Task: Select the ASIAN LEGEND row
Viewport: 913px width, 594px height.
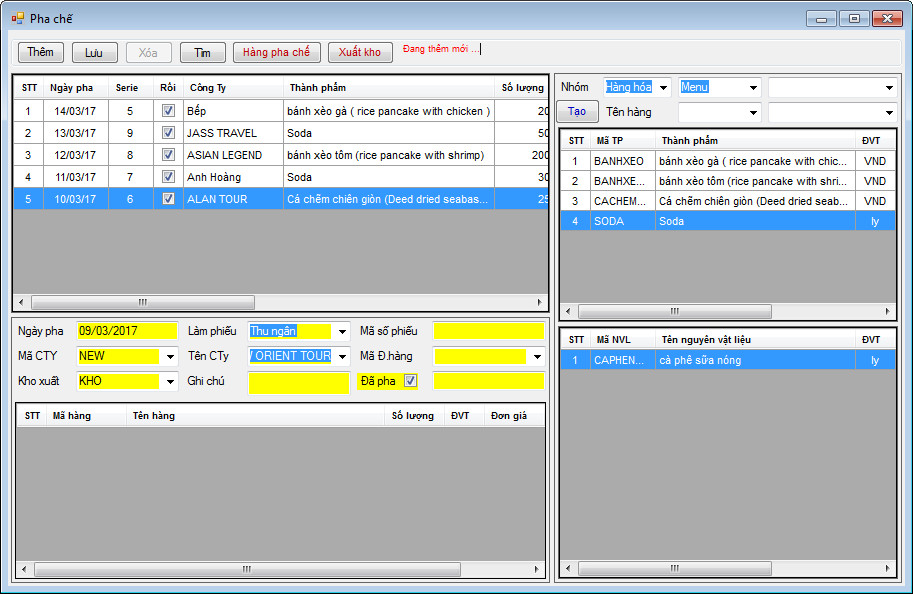Action: click(281, 155)
